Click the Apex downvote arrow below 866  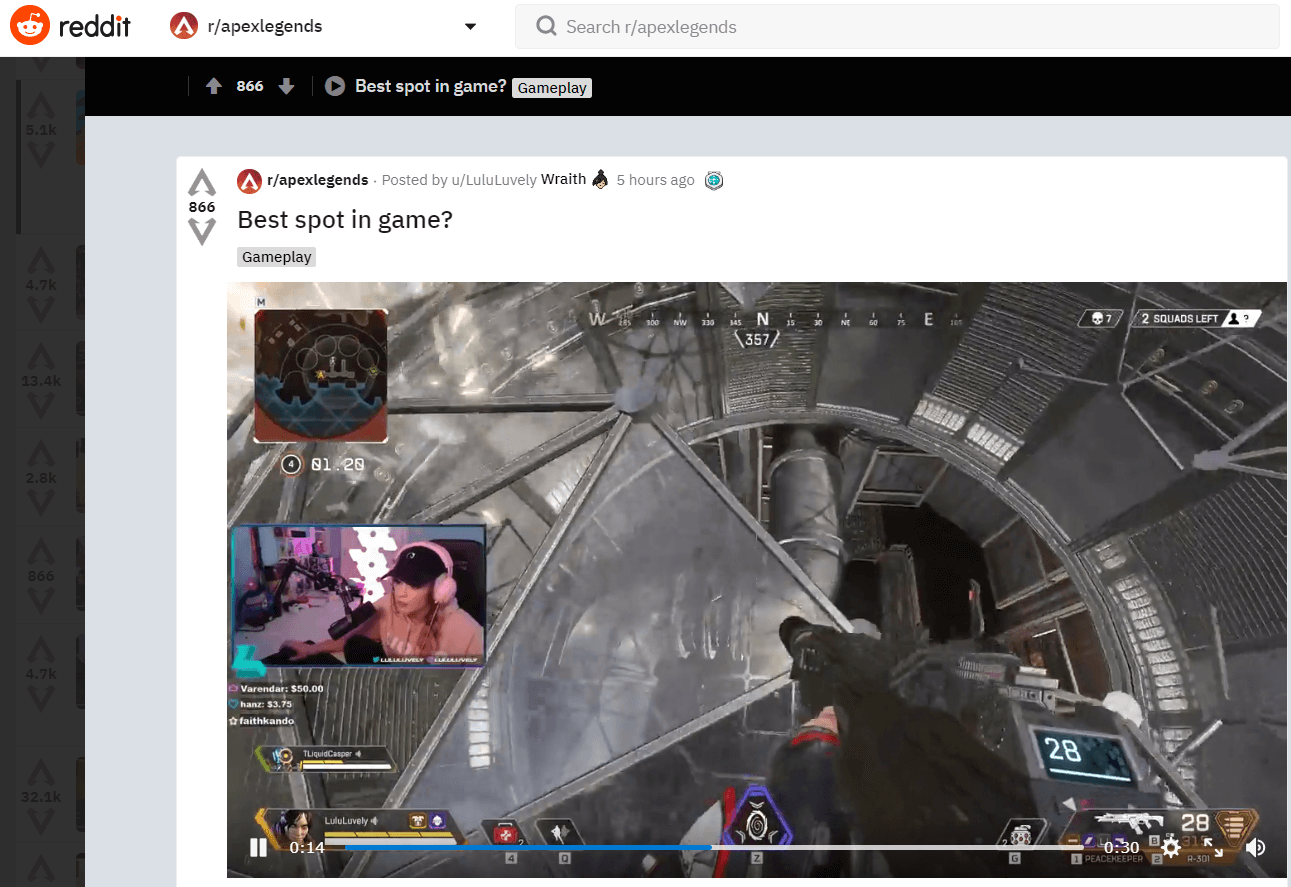point(202,232)
